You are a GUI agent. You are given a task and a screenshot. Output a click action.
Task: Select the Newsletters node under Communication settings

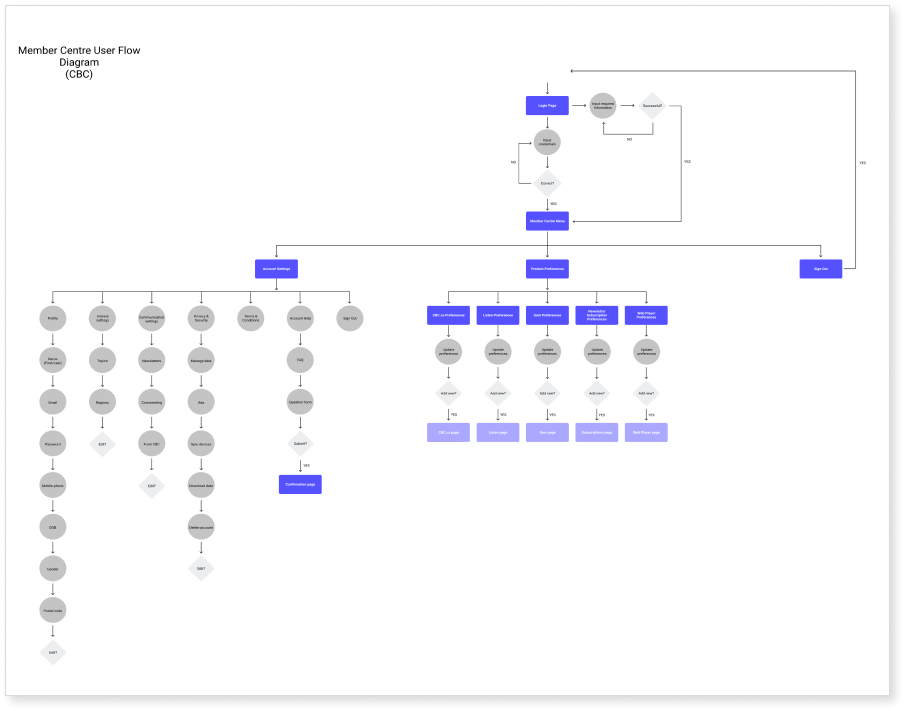[151, 359]
